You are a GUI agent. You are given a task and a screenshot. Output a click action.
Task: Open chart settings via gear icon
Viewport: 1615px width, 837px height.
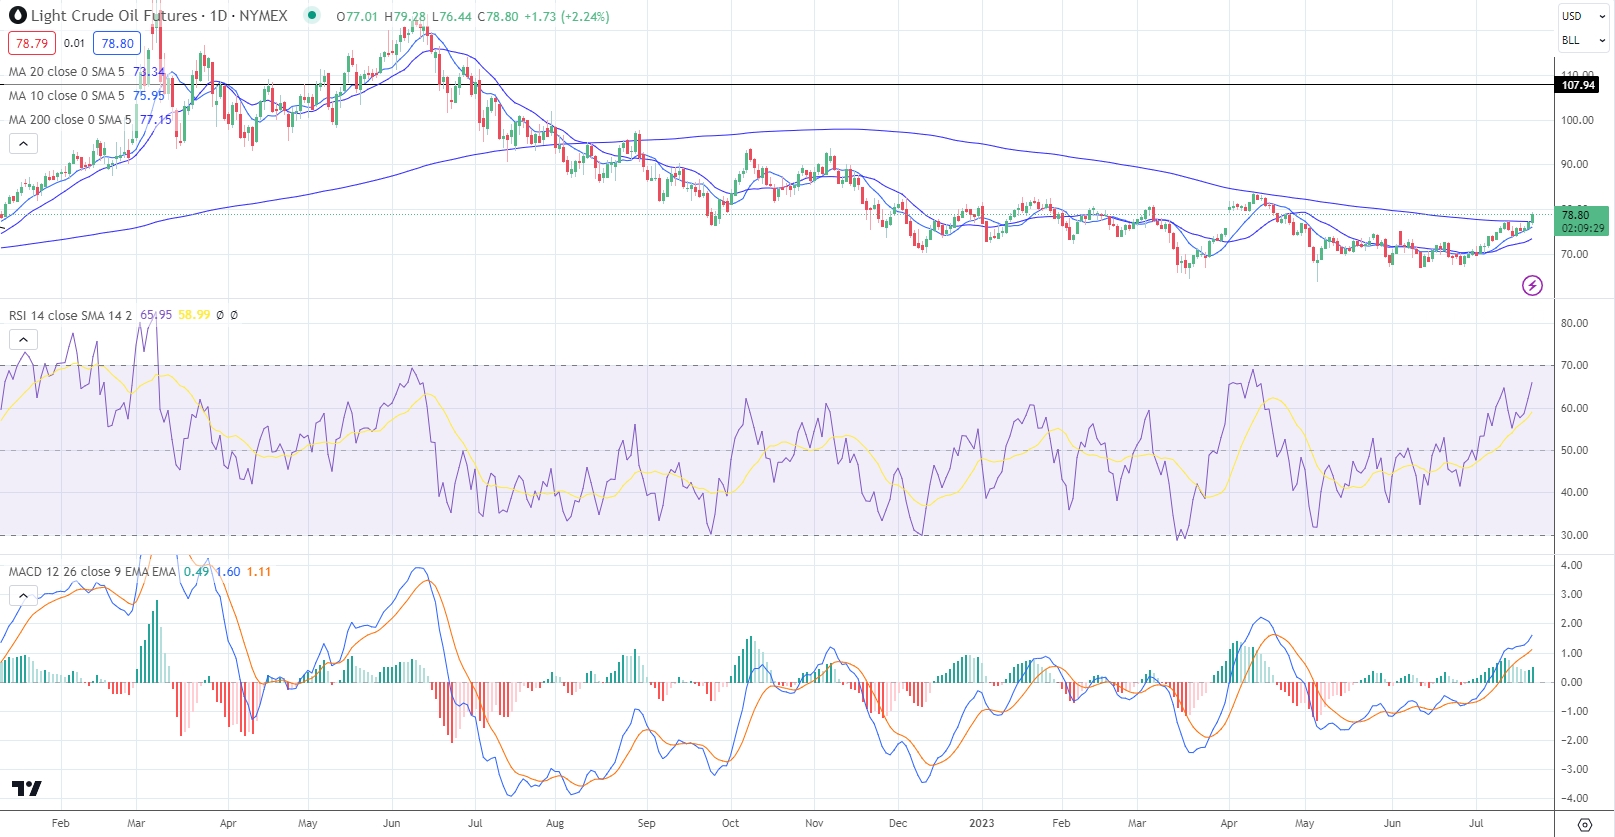click(1584, 824)
